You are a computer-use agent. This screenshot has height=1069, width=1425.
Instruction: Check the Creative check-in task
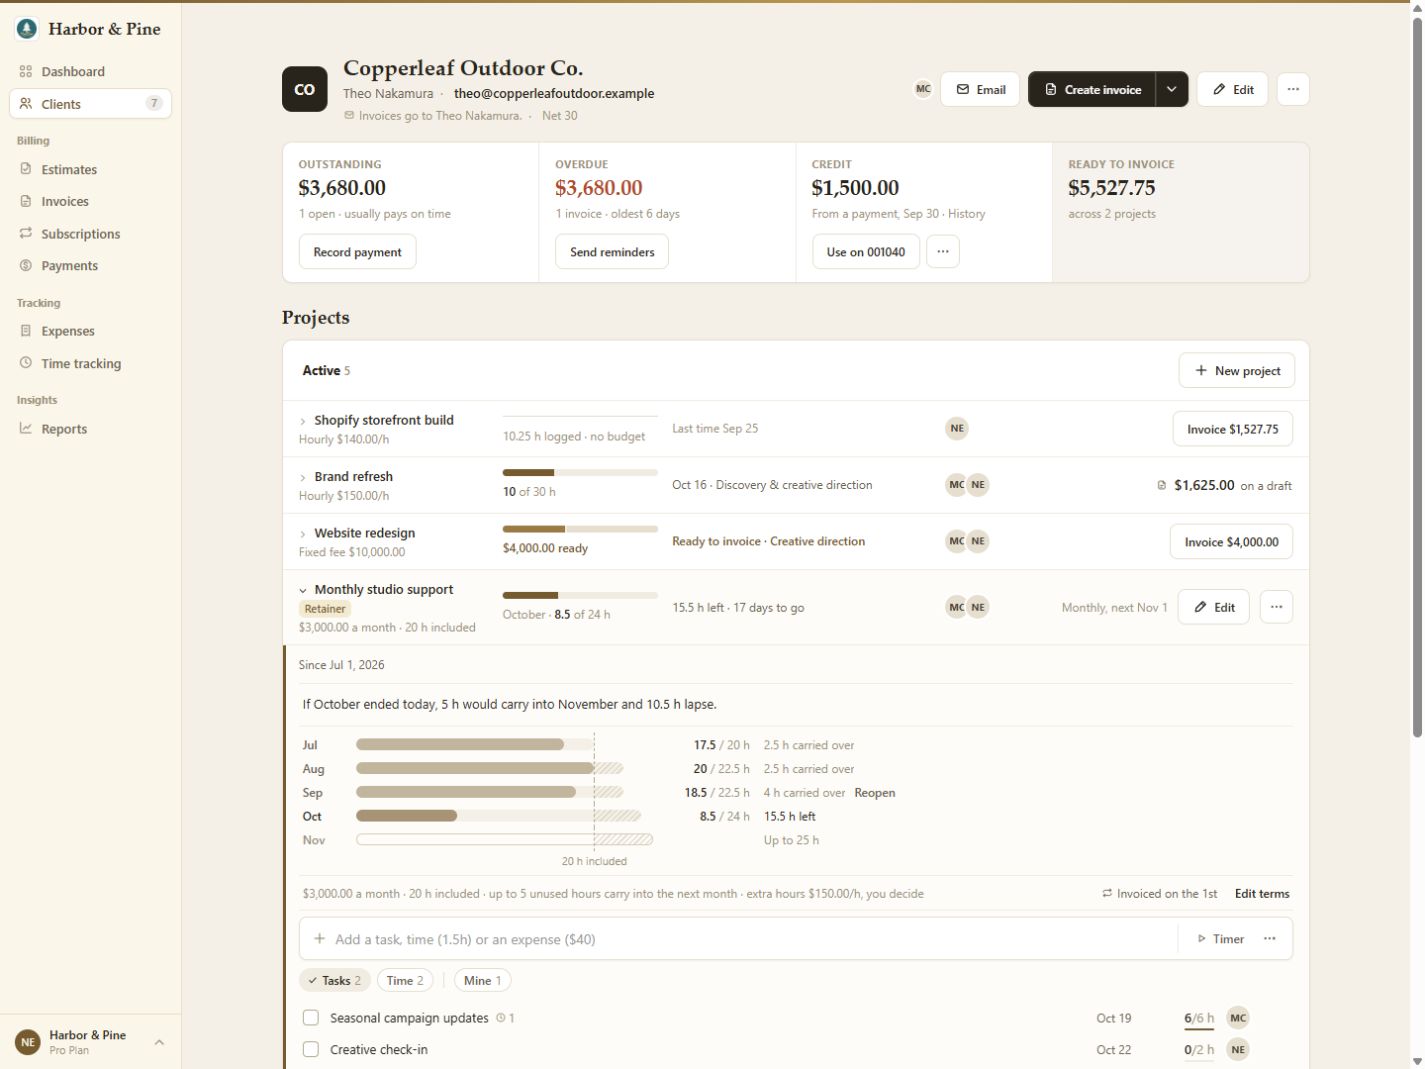[x=311, y=1050]
